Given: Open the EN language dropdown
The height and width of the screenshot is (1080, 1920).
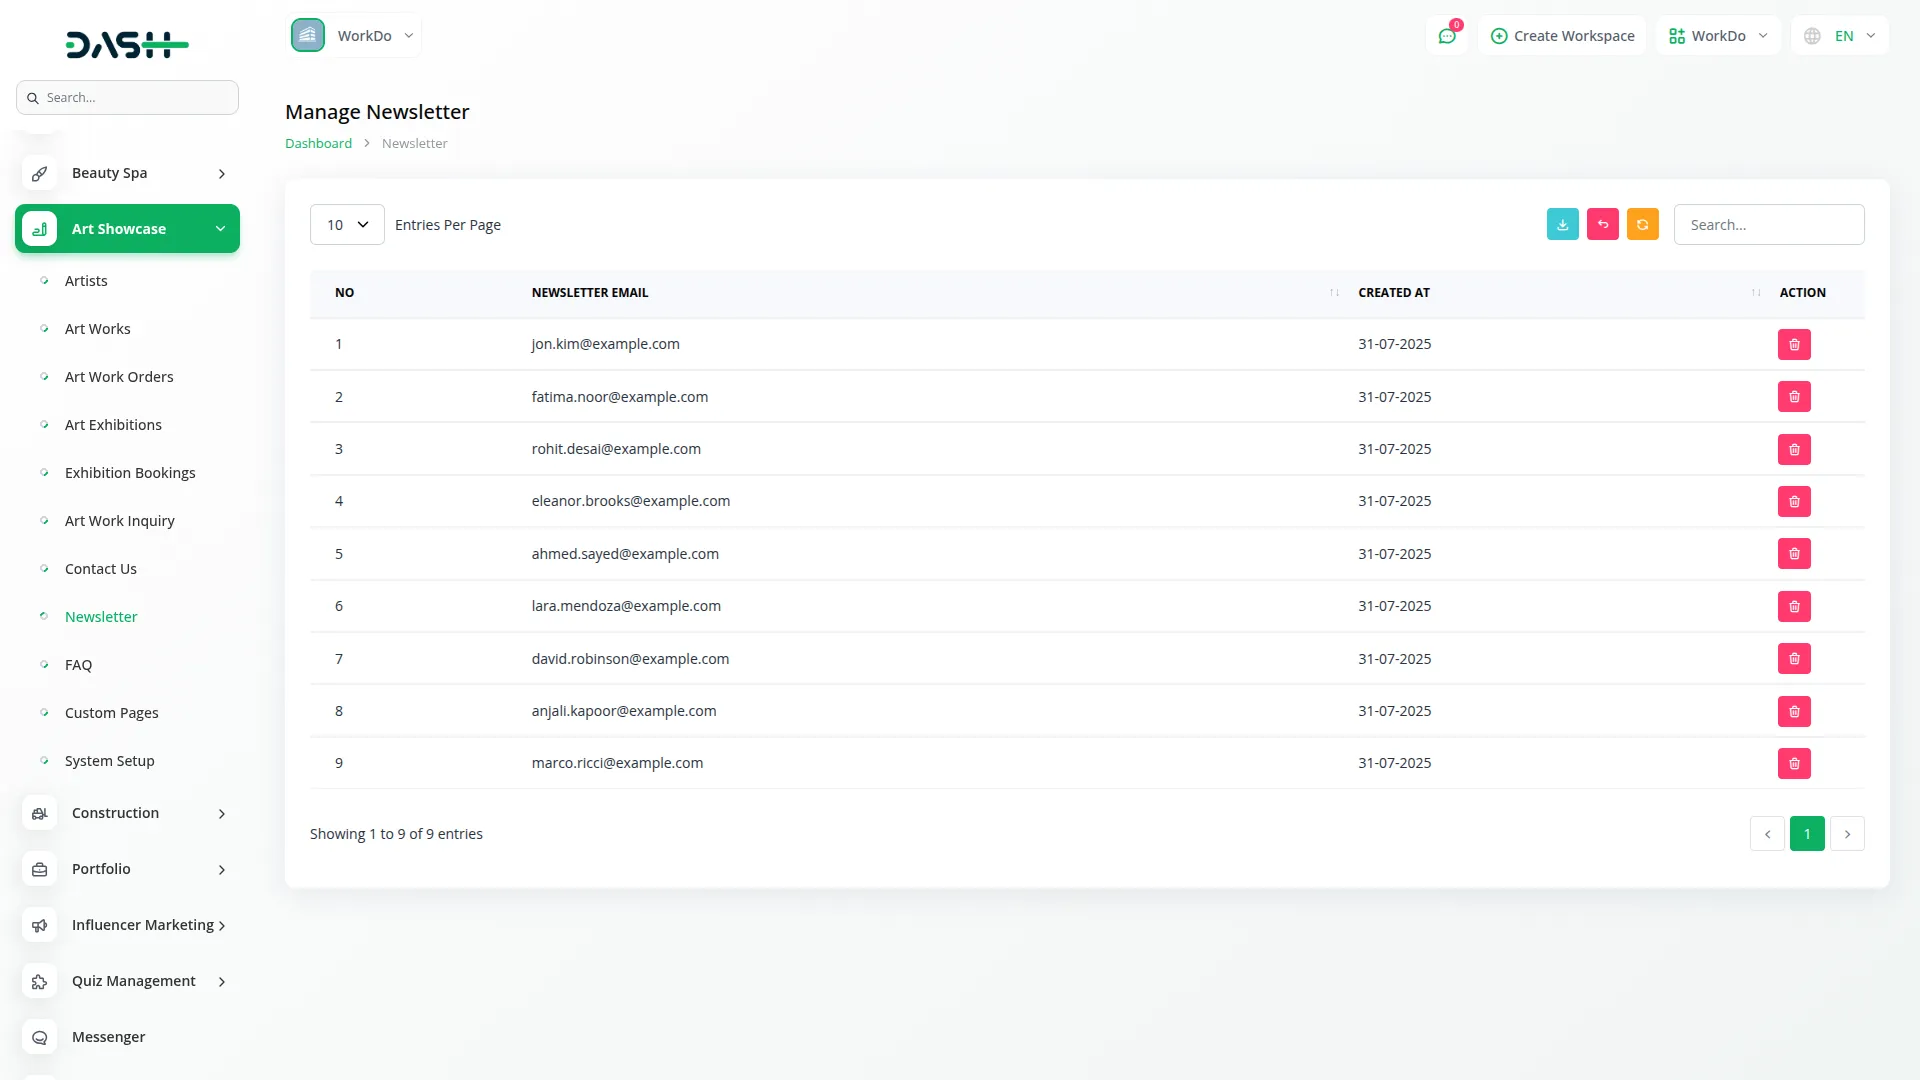Looking at the screenshot, I should [1840, 36].
